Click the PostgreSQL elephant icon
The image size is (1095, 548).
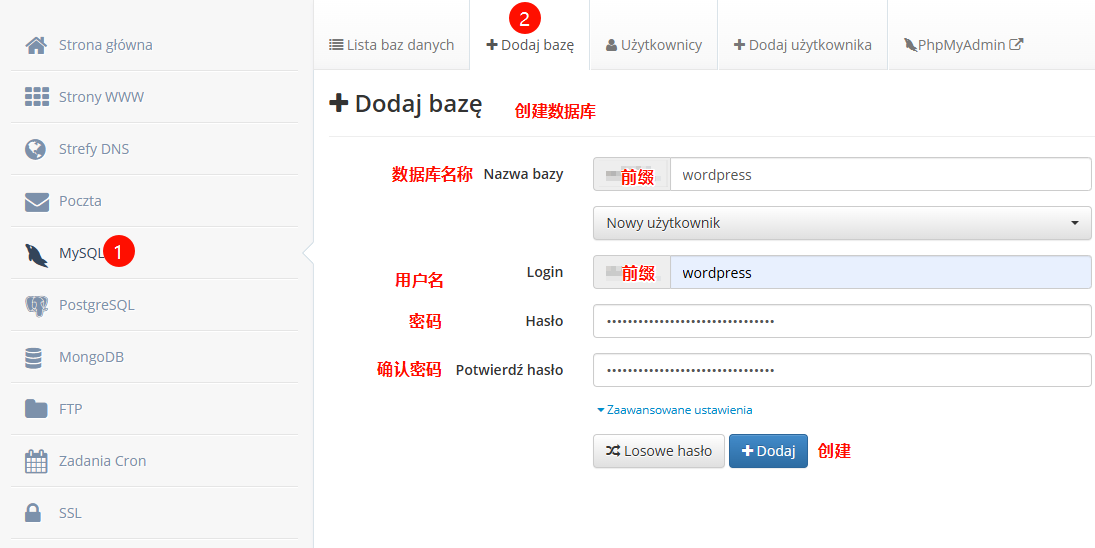pos(37,305)
